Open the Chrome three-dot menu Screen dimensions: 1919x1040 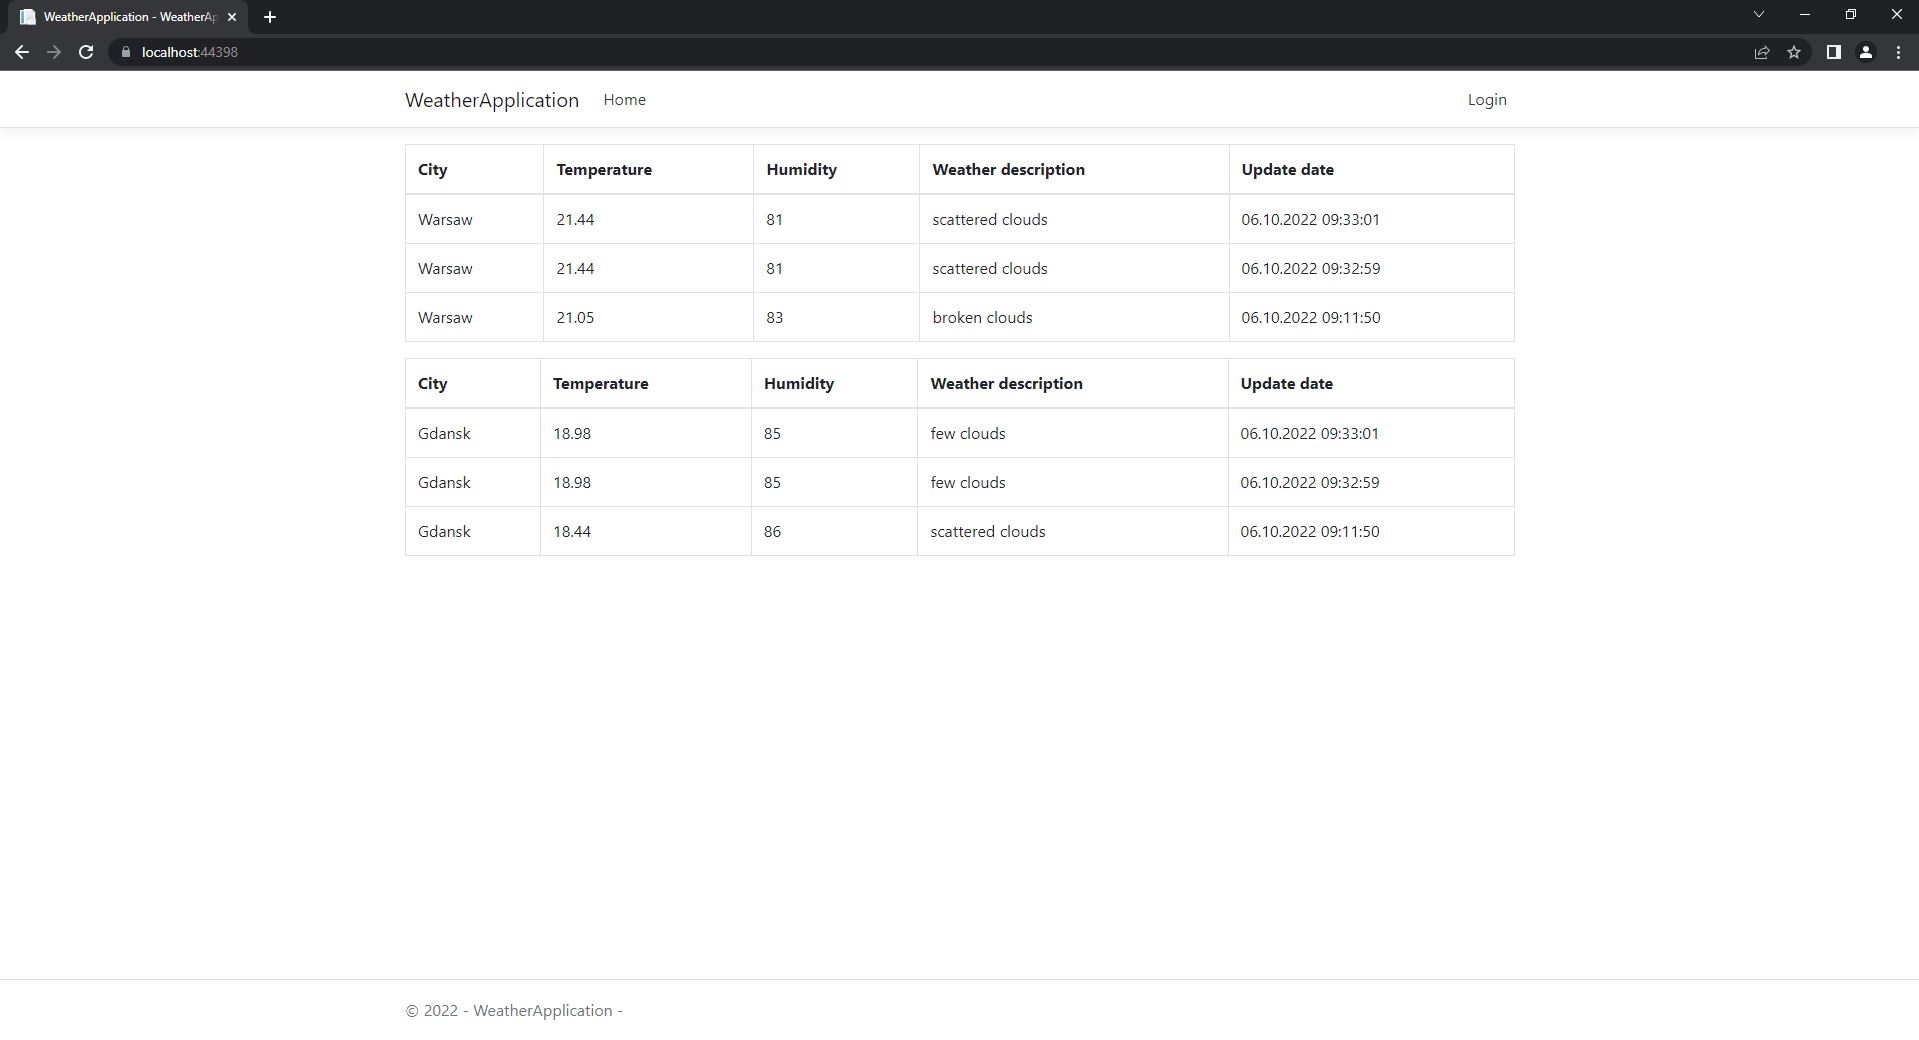tap(1899, 52)
